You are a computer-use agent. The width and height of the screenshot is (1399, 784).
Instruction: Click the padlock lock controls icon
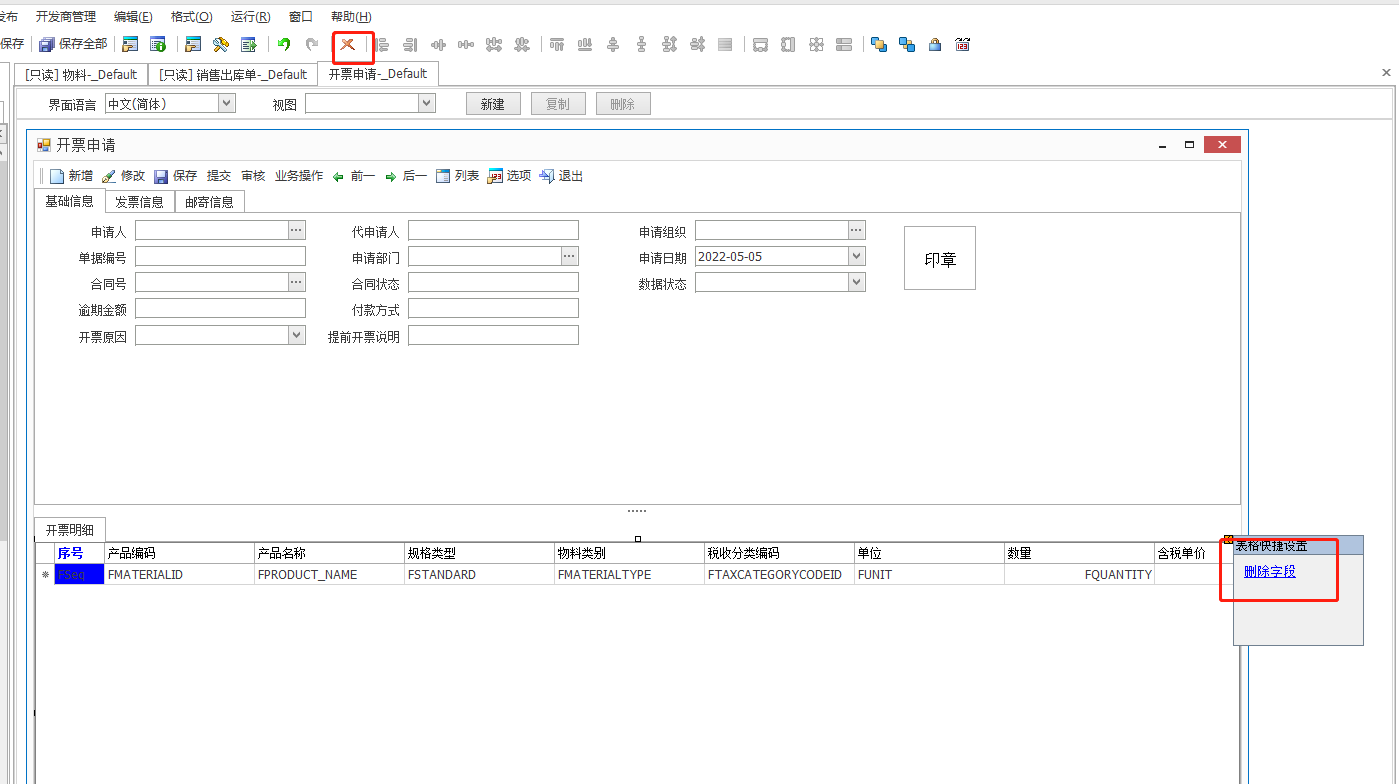[935, 44]
